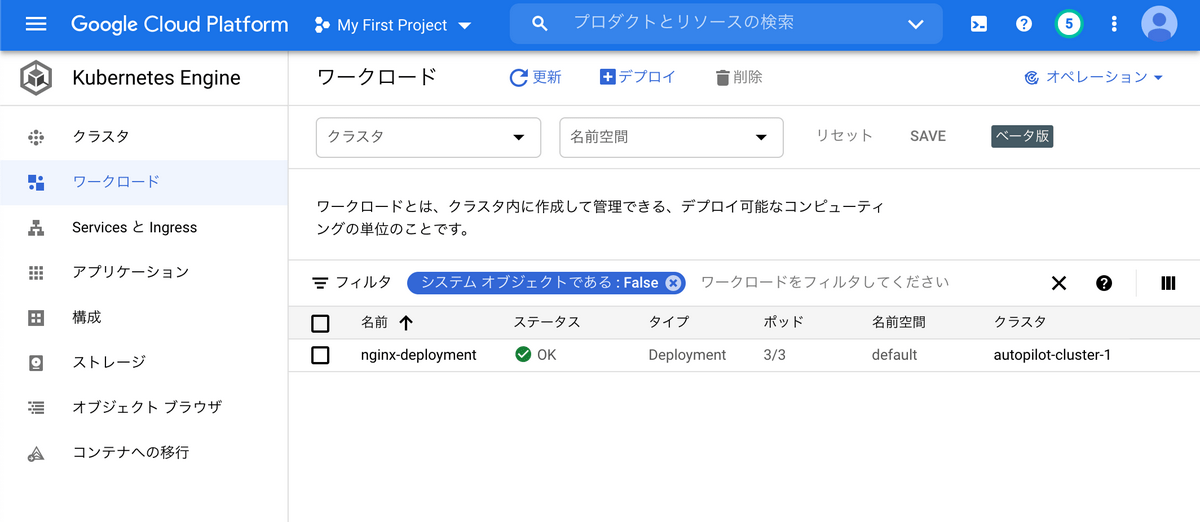Click the green OK status icon
Viewport: 1200px width, 522px height.
(x=523, y=354)
